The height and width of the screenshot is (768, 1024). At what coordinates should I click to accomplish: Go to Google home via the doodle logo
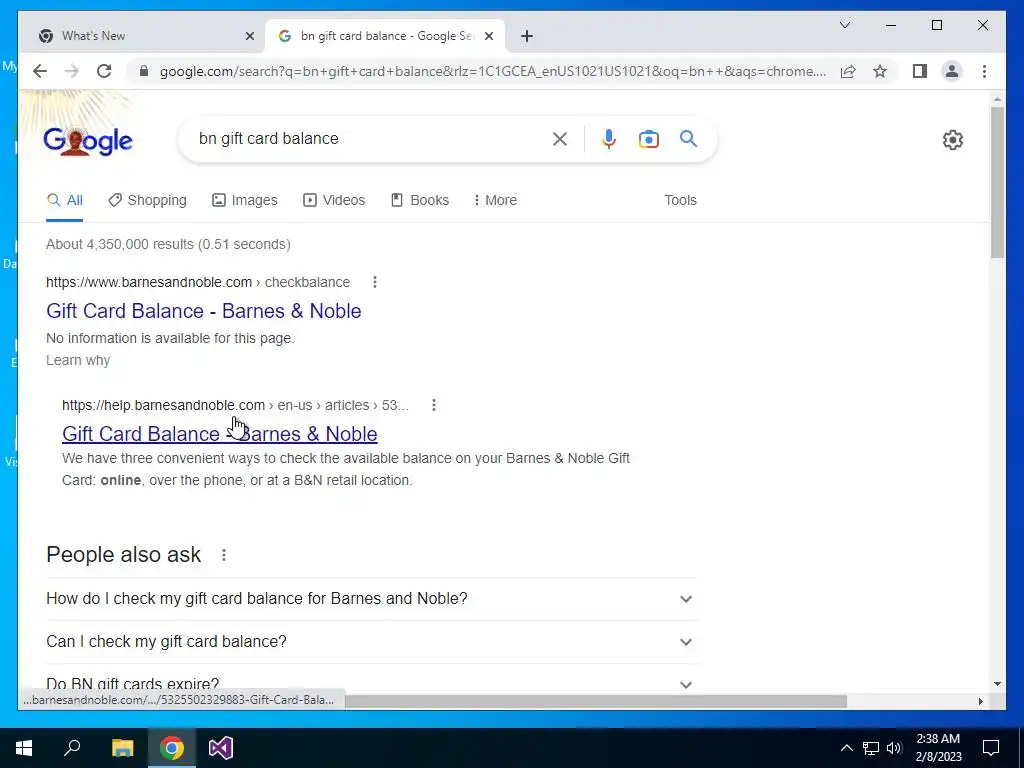tap(88, 141)
